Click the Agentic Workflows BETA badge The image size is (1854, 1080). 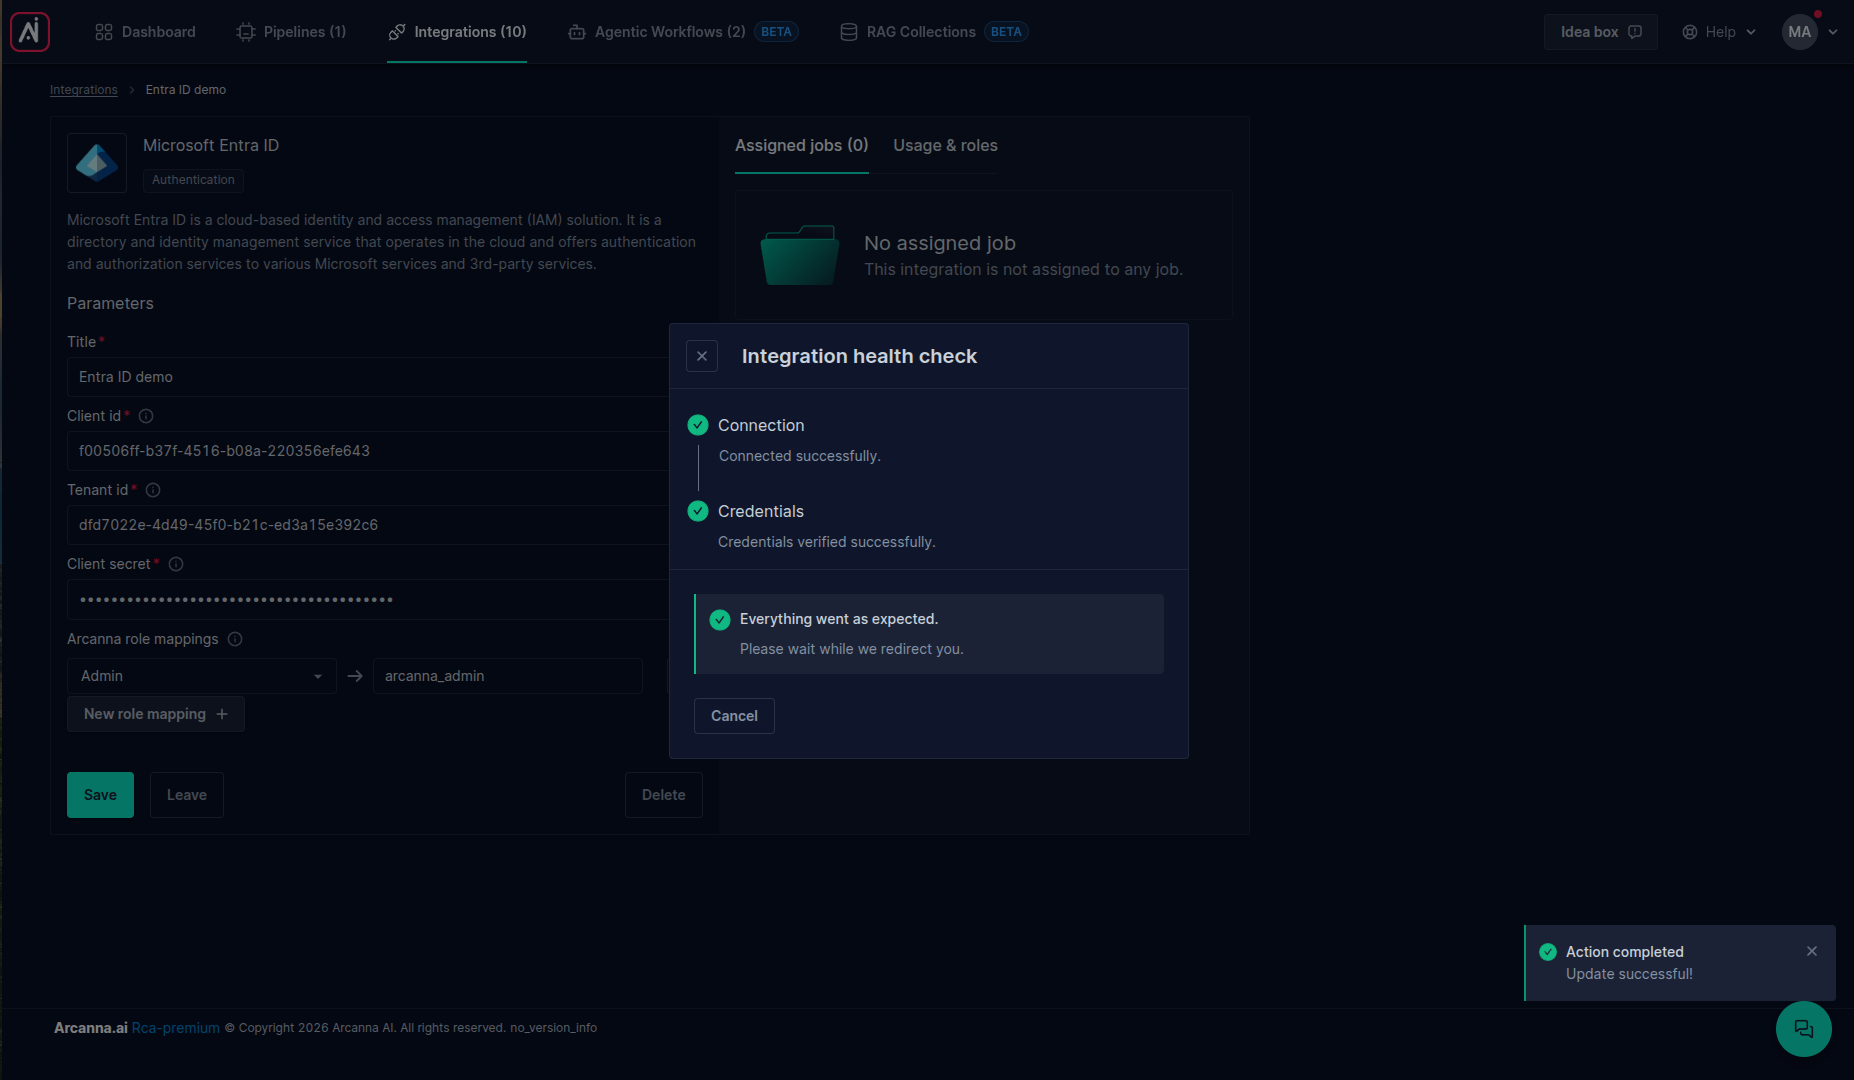pyautogui.click(x=776, y=32)
